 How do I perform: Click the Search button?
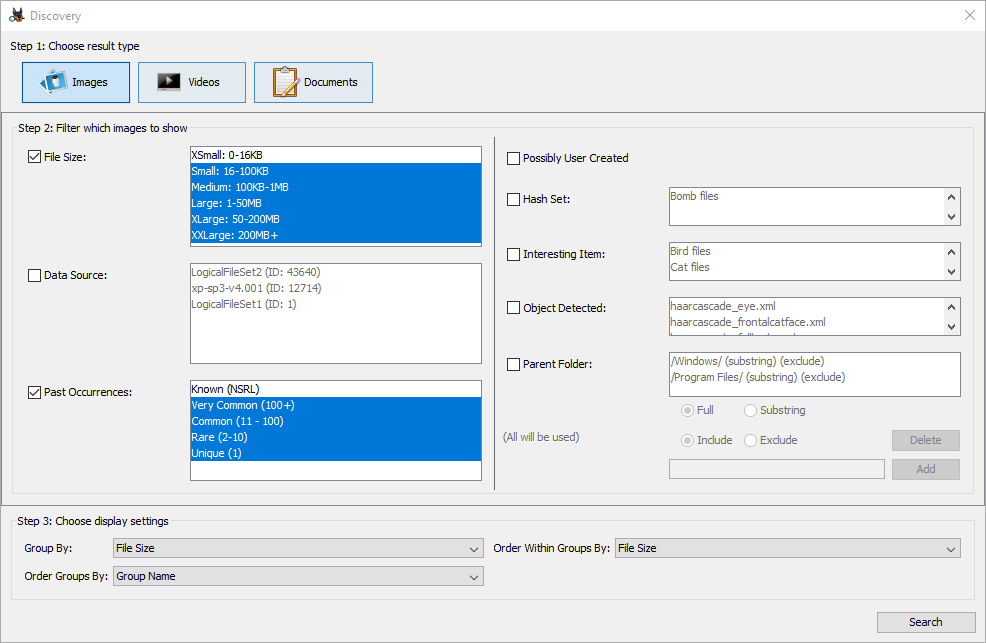tap(926, 622)
